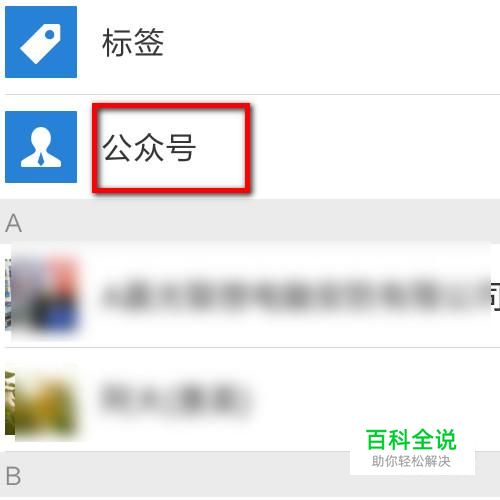Tap the Official Accounts person icon

tap(41, 147)
